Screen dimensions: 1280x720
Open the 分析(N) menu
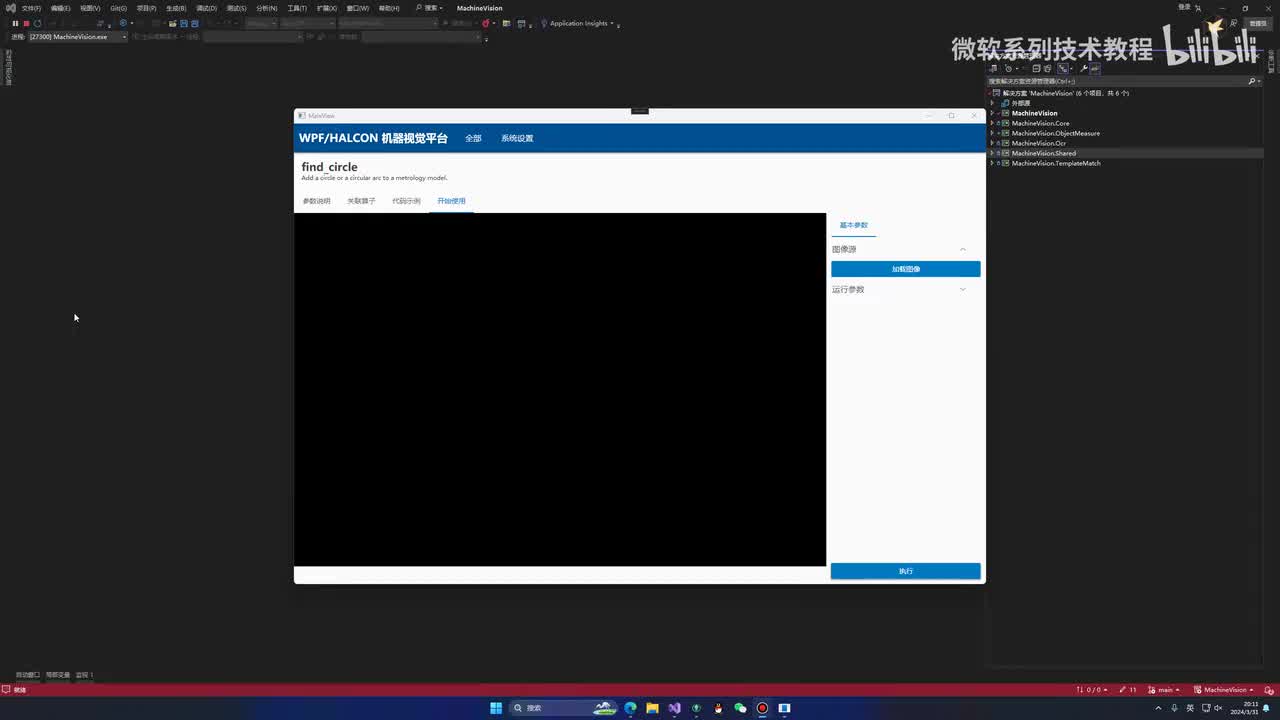click(266, 8)
